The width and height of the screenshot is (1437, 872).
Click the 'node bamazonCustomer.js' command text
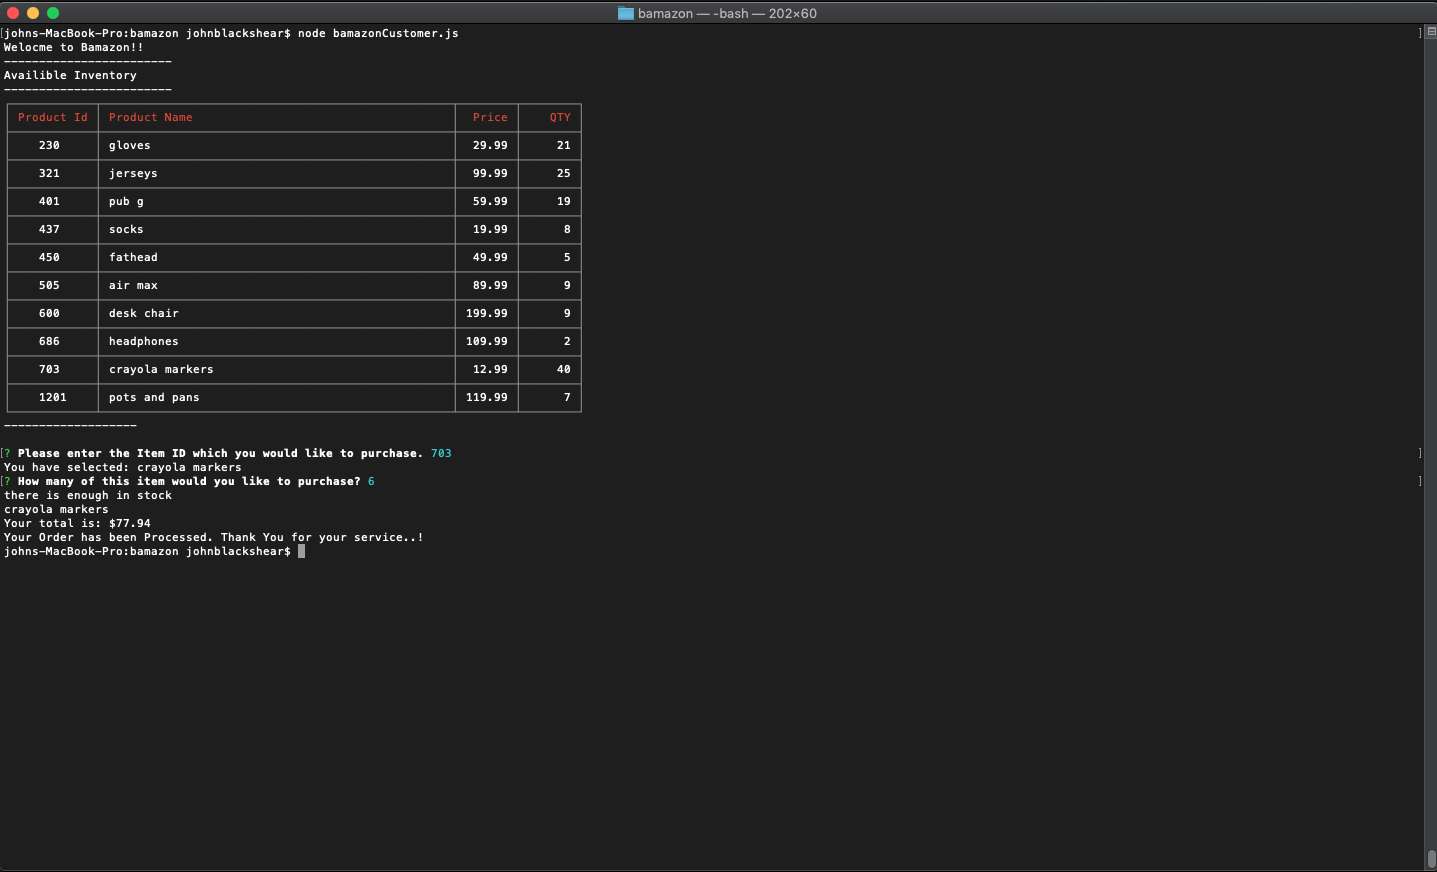click(x=378, y=33)
